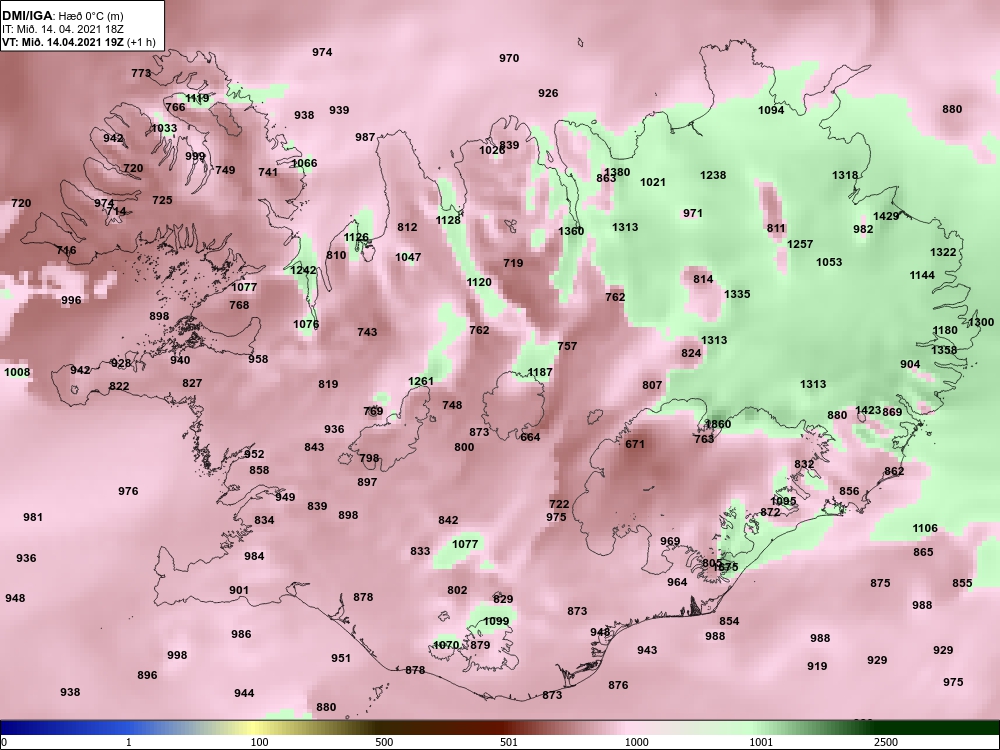The image size is (1000, 750).
Task: Click the map value "970"
Action: click(509, 58)
